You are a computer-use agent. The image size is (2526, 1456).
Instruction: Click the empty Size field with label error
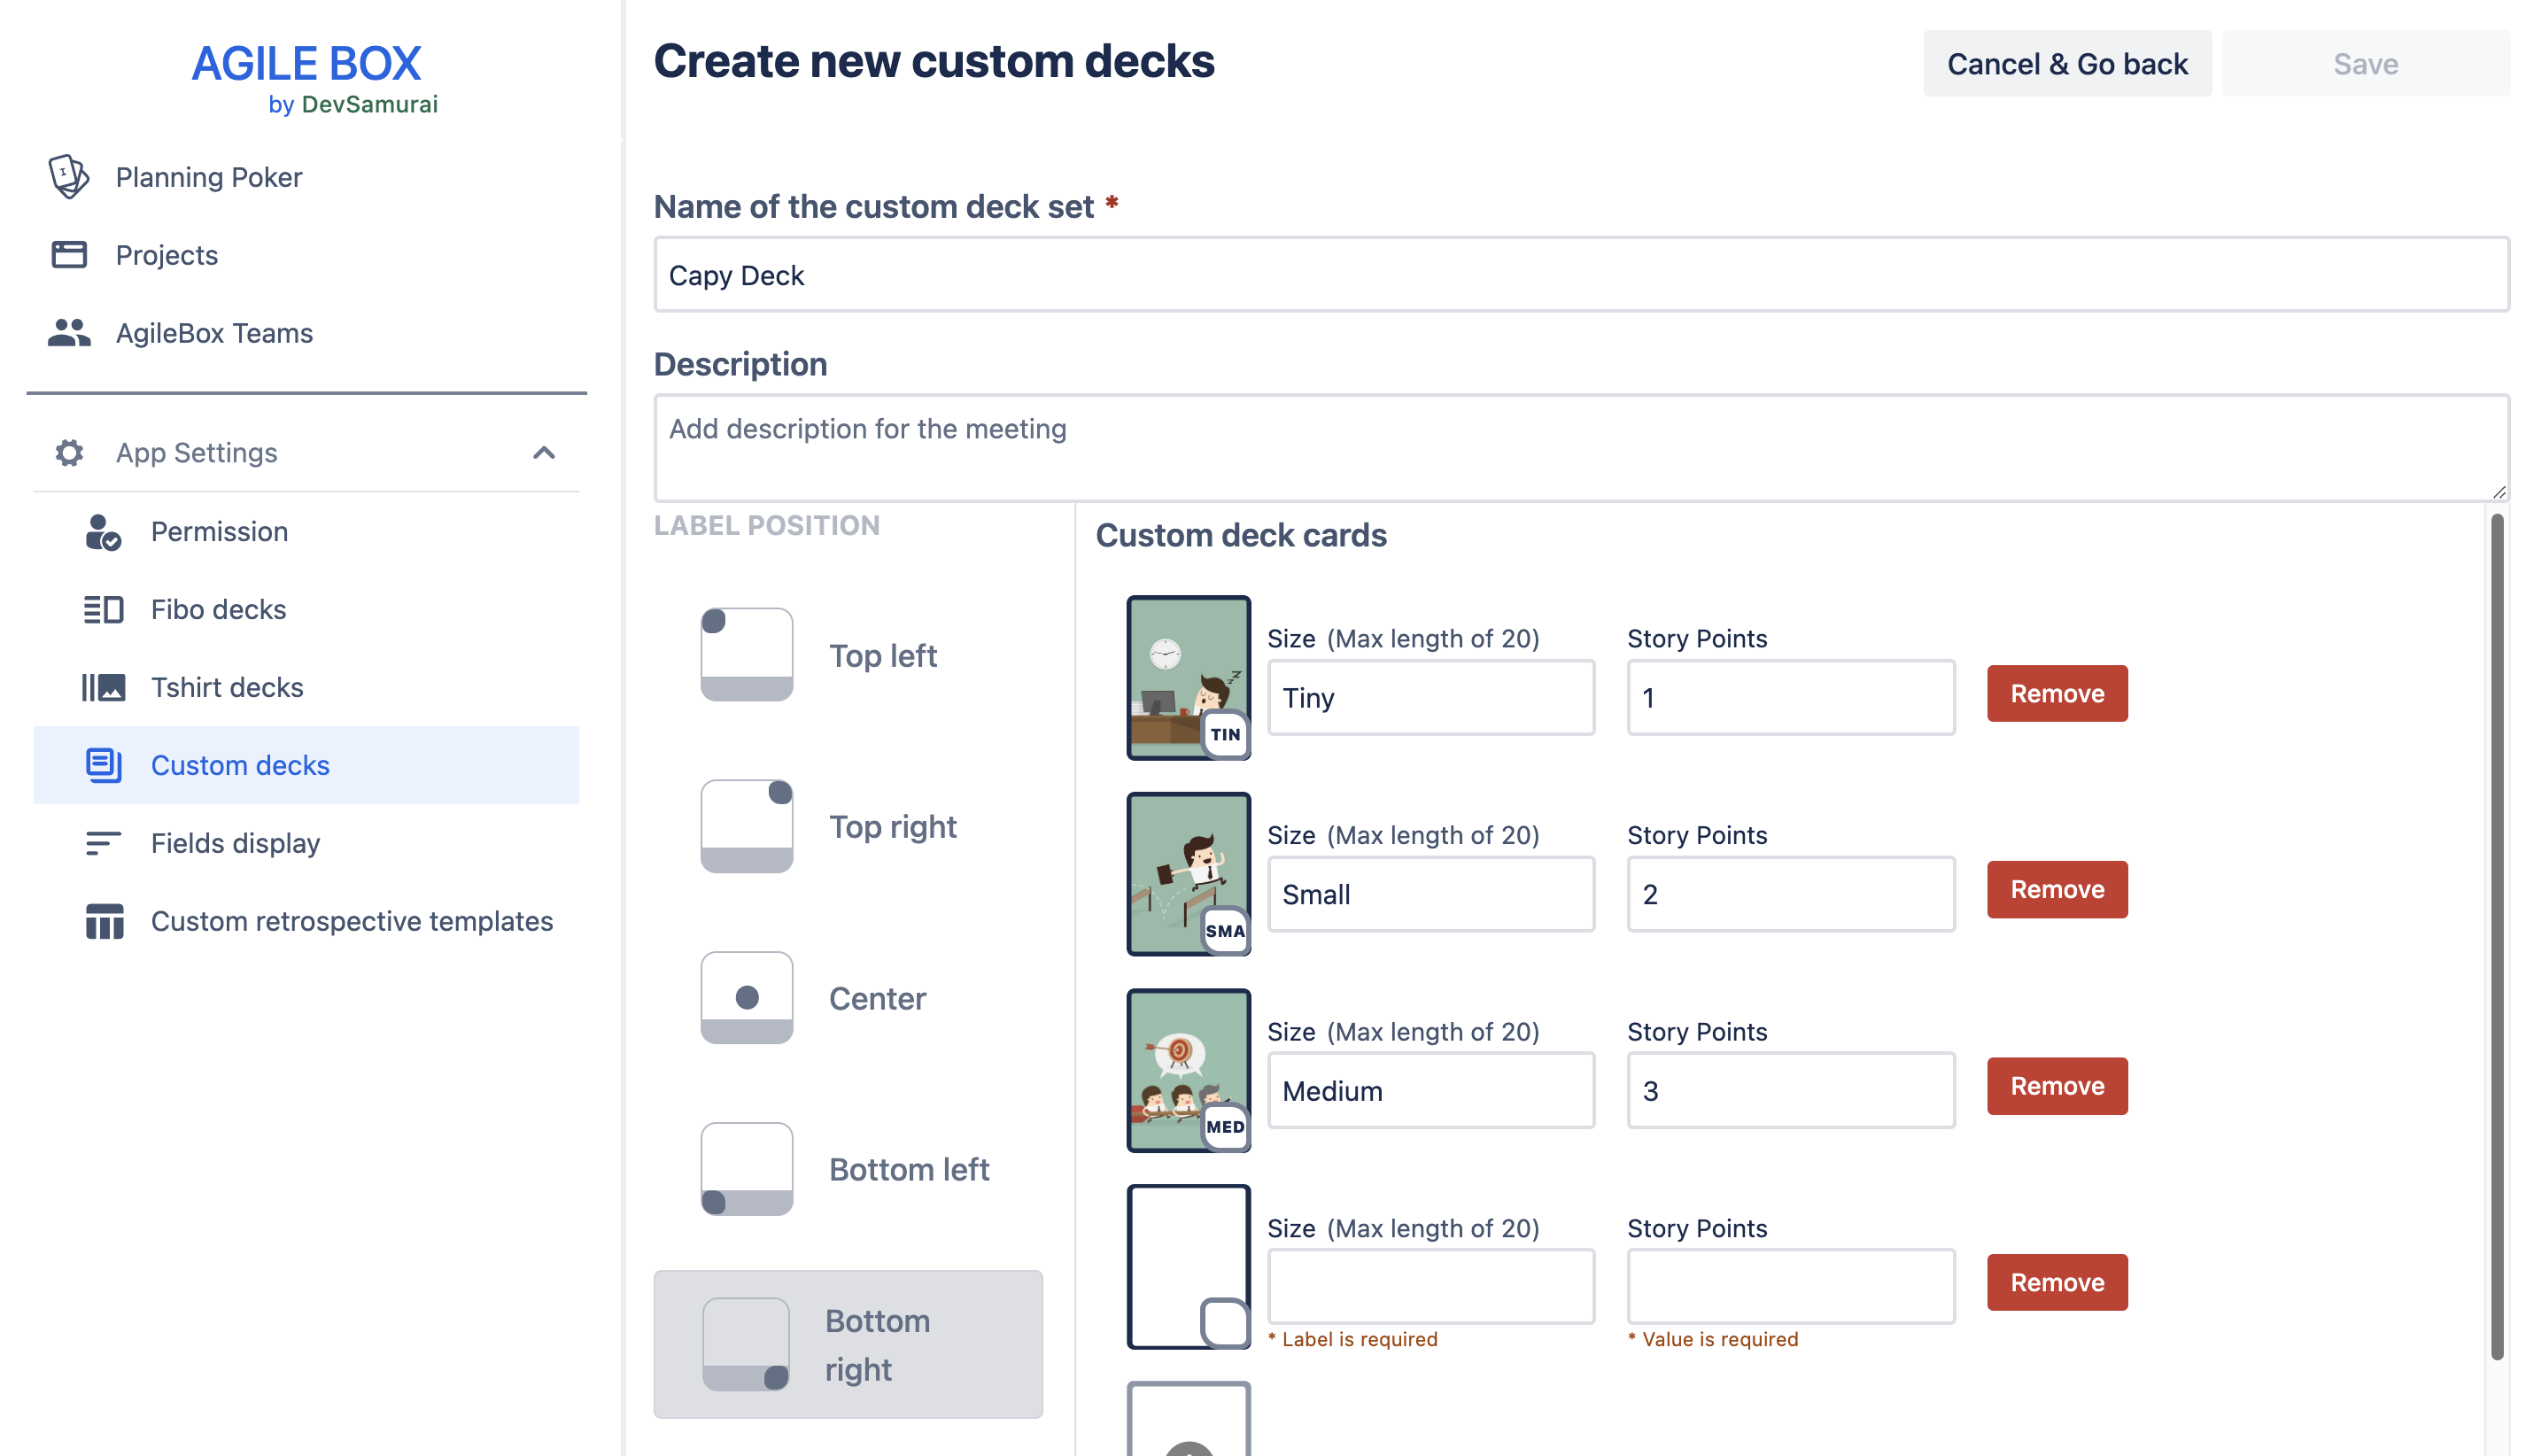(1431, 1286)
